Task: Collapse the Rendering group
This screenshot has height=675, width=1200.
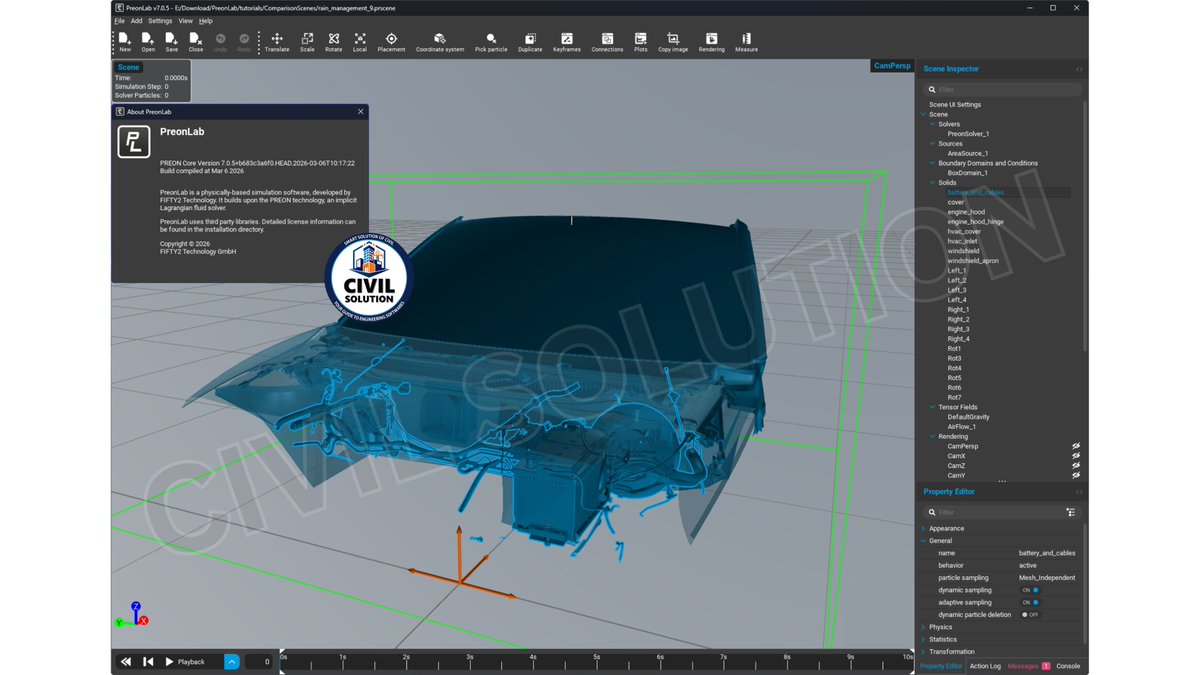Action: [x=932, y=437]
